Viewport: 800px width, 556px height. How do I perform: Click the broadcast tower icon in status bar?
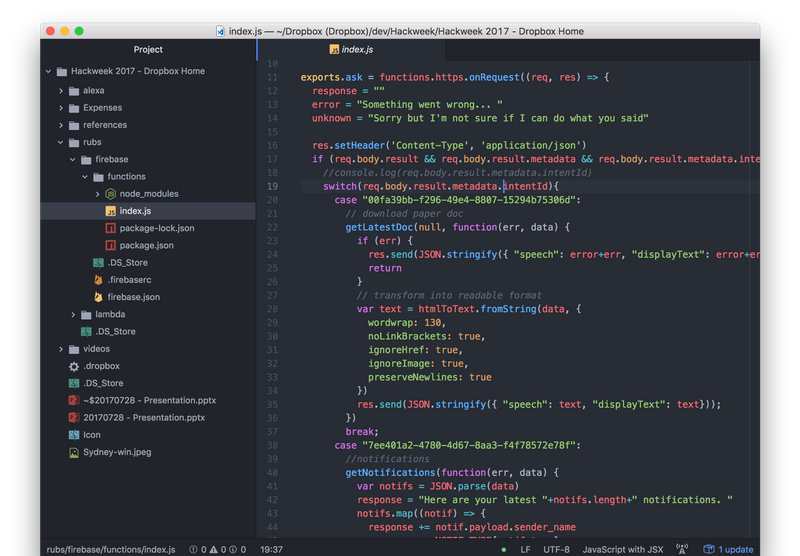click(x=682, y=549)
